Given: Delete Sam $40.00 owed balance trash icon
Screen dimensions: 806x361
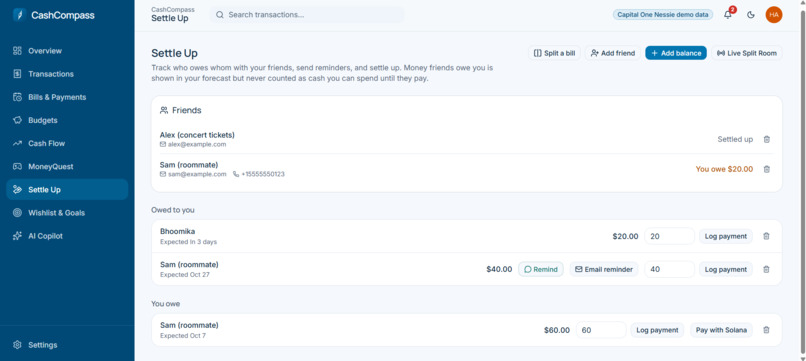Looking at the screenshot, I should 766,269.
